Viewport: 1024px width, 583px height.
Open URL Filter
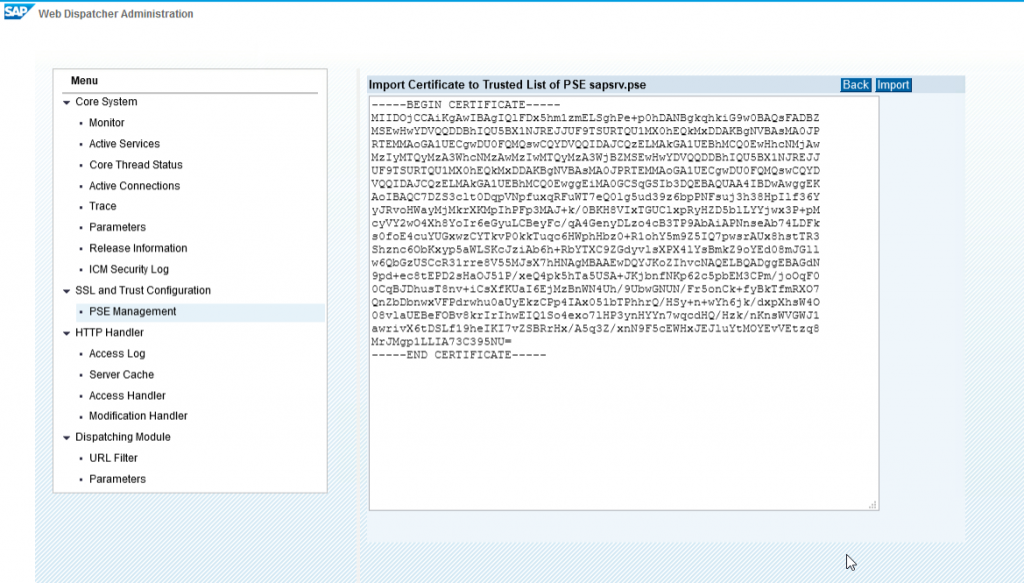pos(113,458)
